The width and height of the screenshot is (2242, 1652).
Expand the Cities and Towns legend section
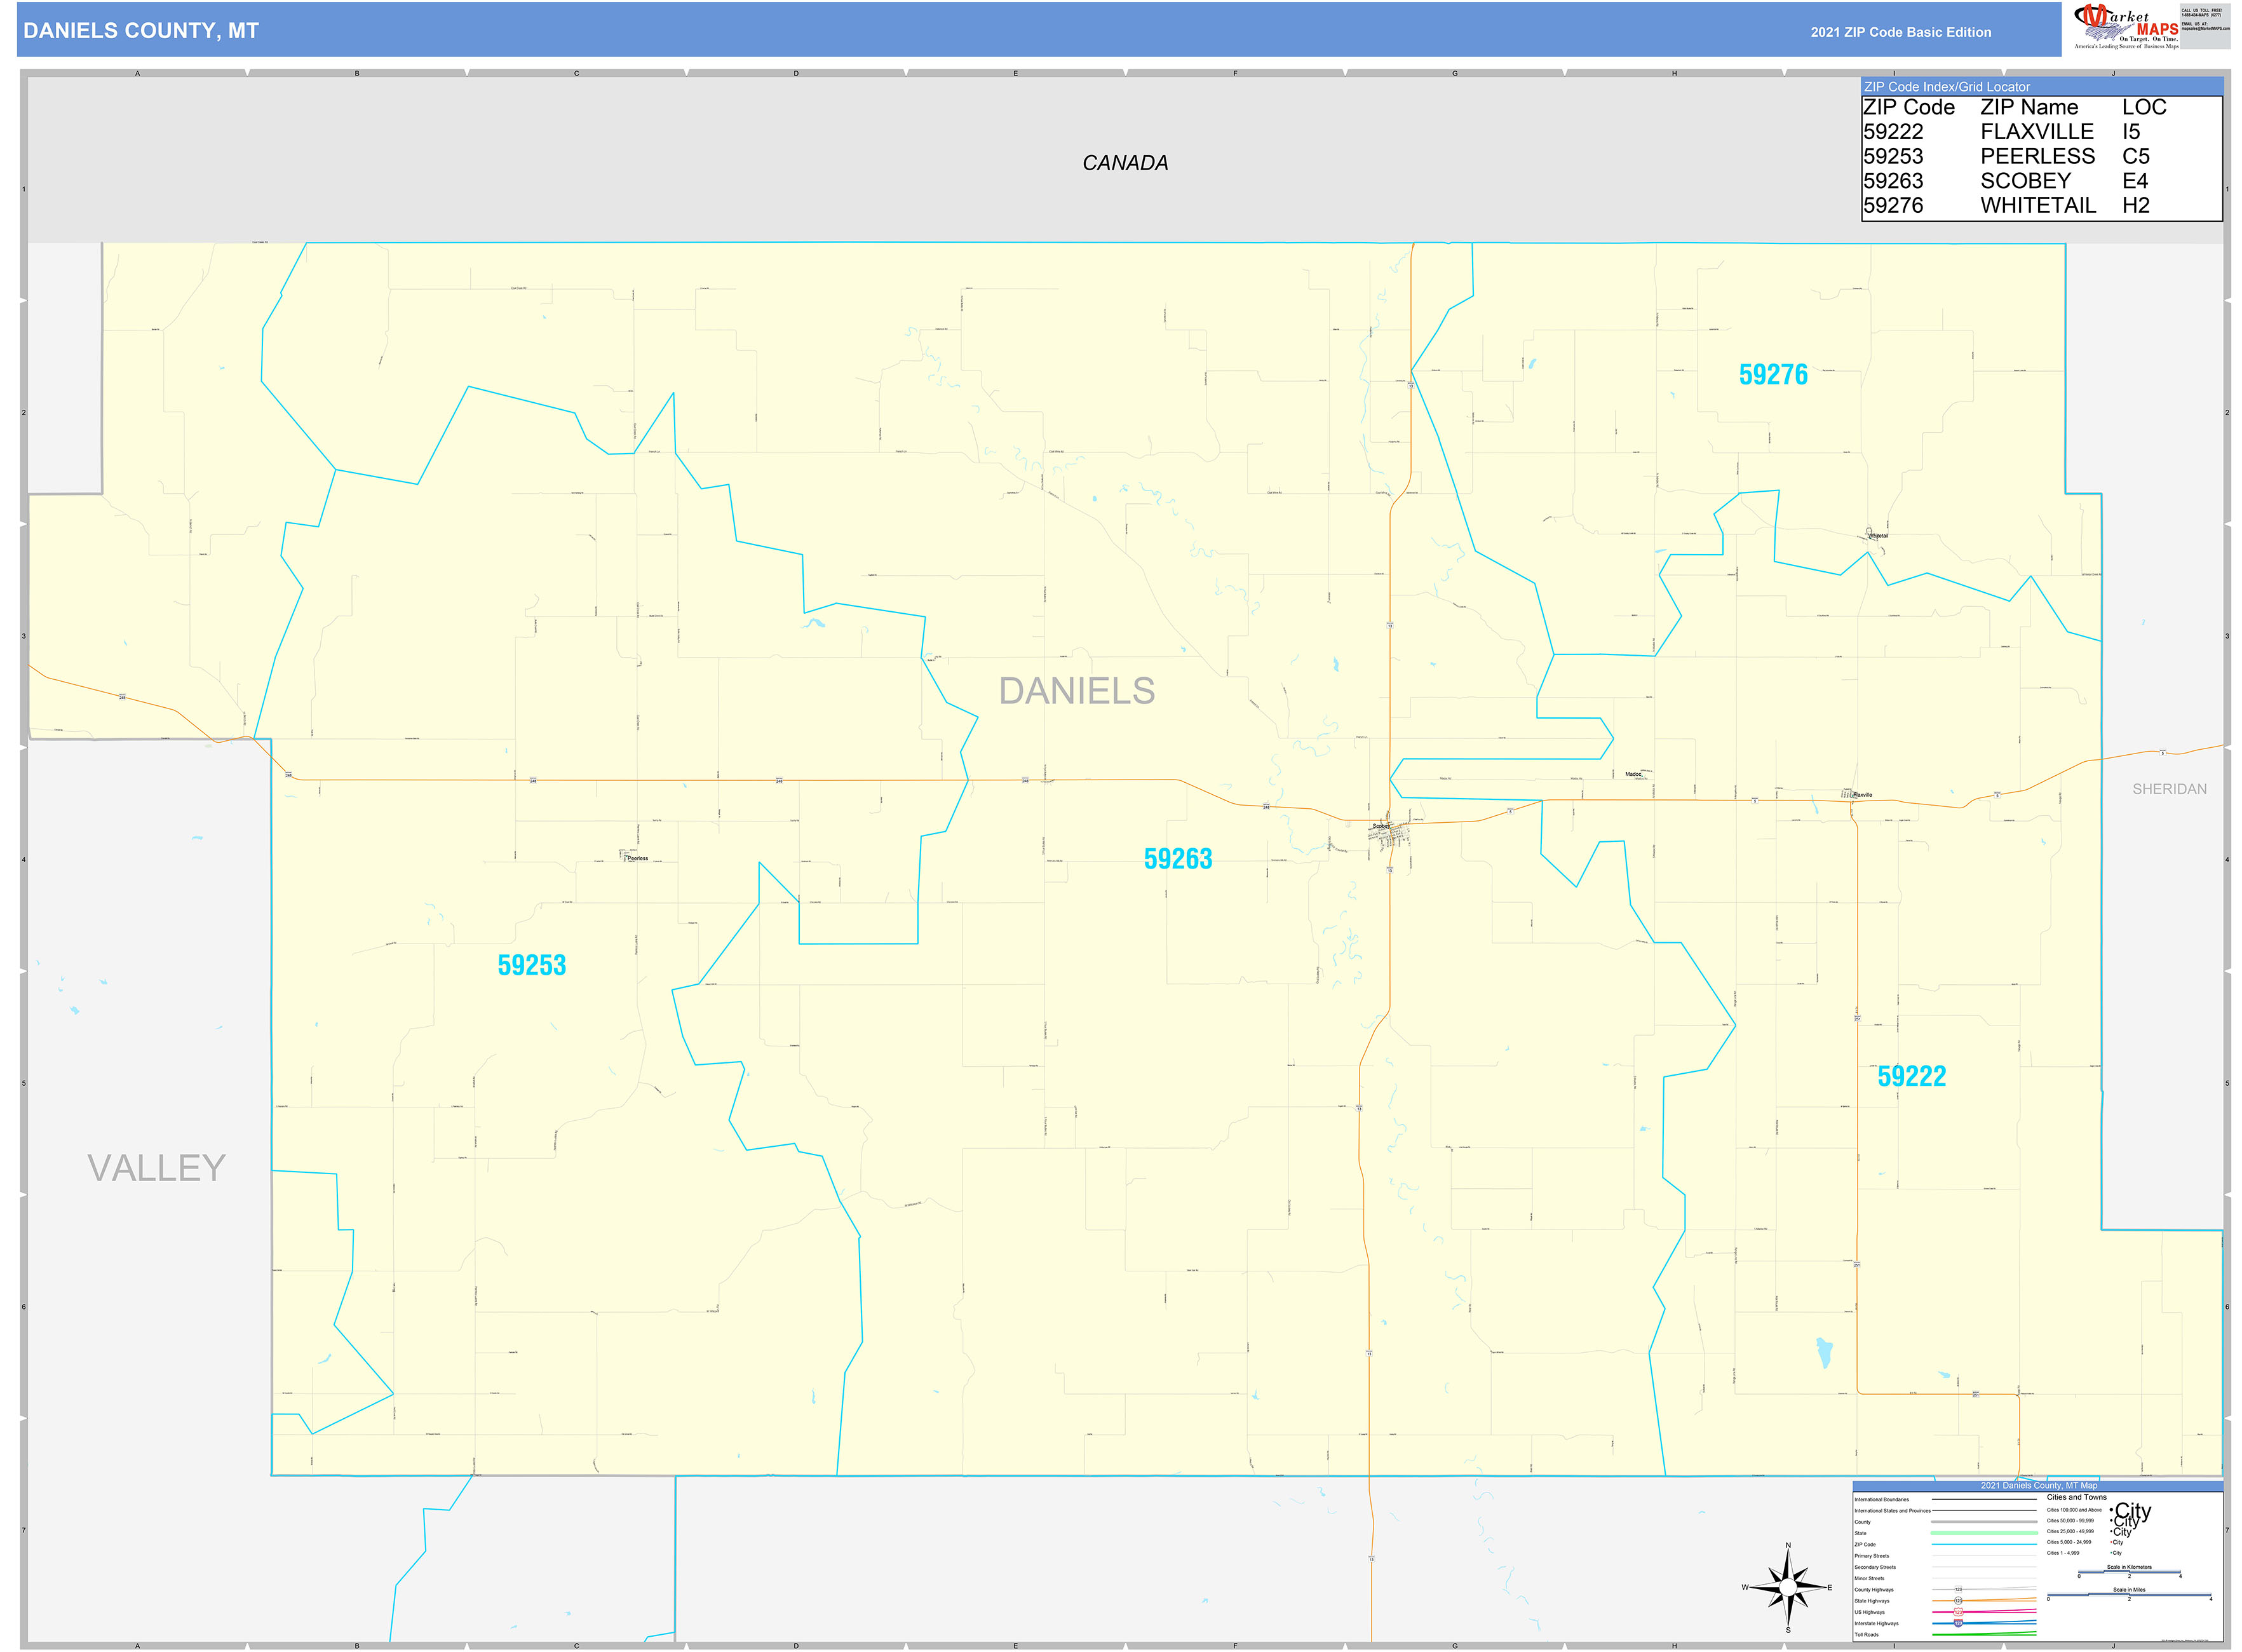2077,1497
